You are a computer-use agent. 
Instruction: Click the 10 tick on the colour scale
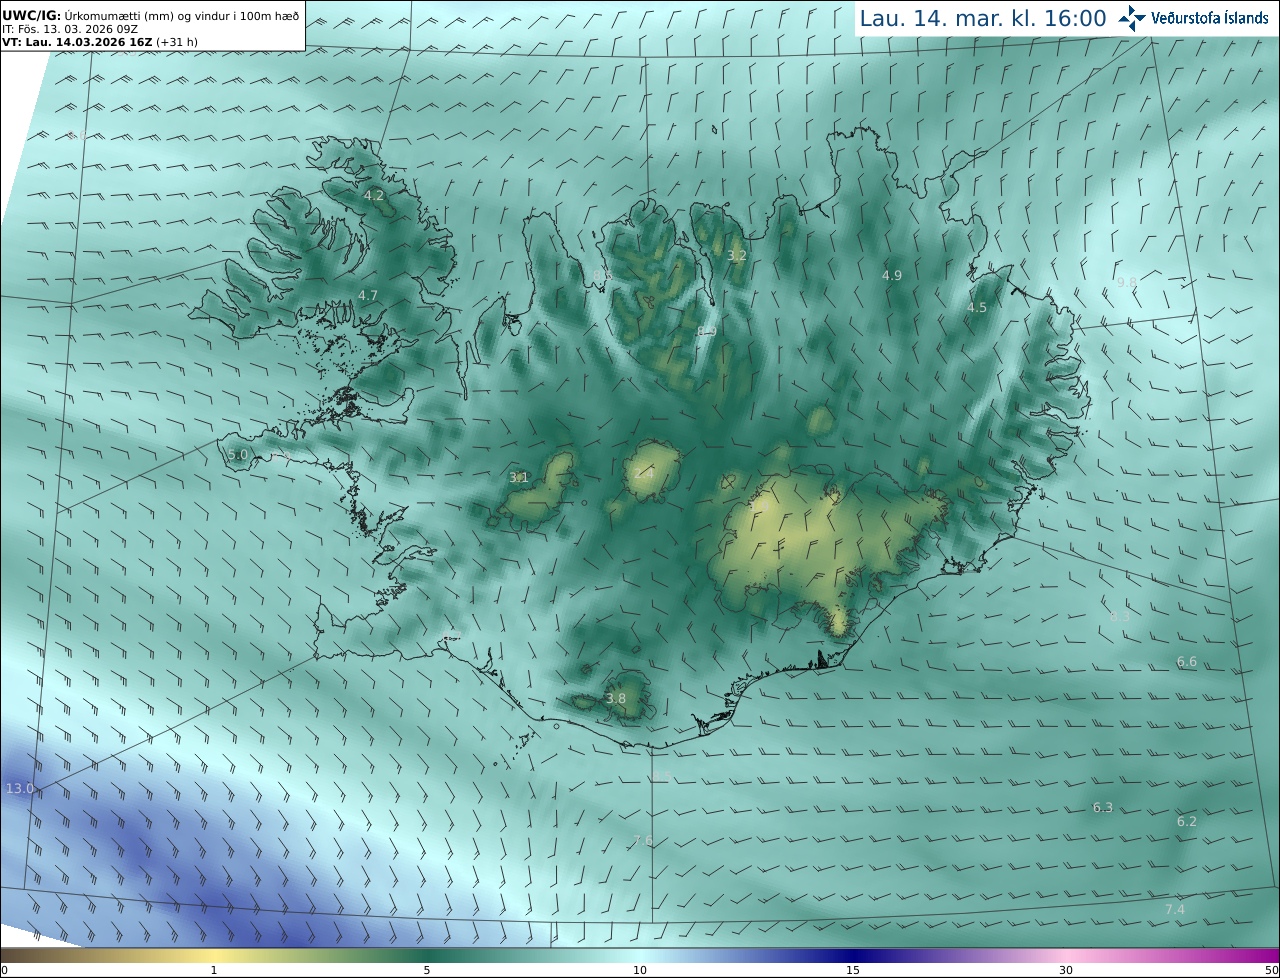coord(640,970)
